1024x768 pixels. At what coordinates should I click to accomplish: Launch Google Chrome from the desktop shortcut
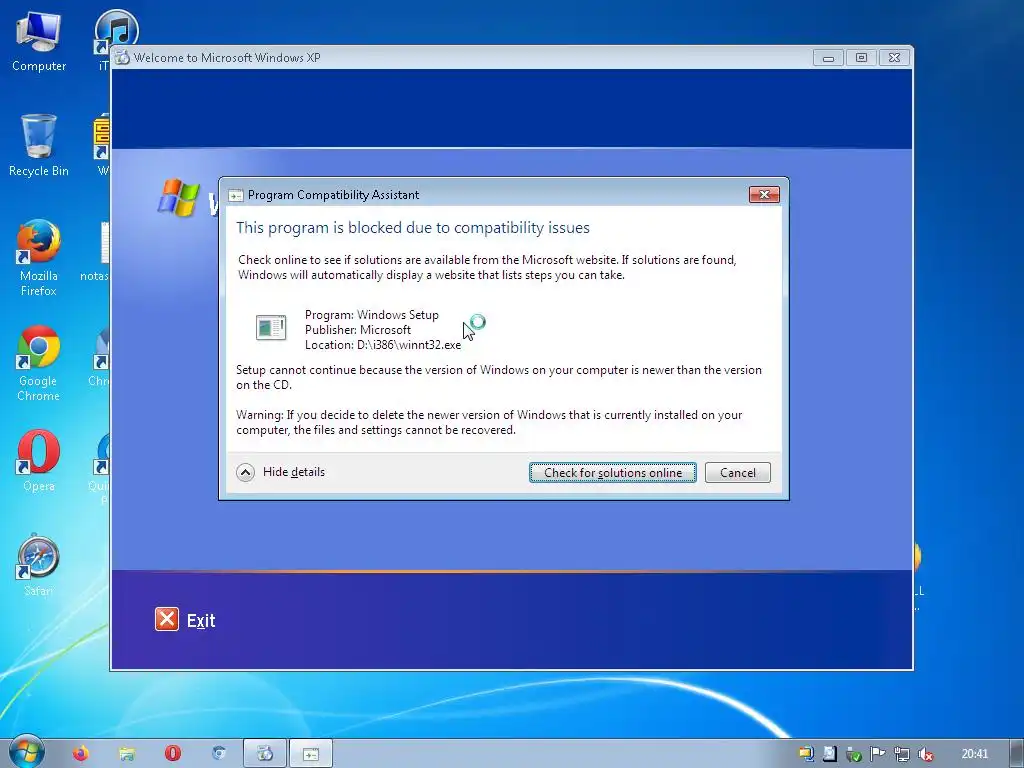[39, 363]
